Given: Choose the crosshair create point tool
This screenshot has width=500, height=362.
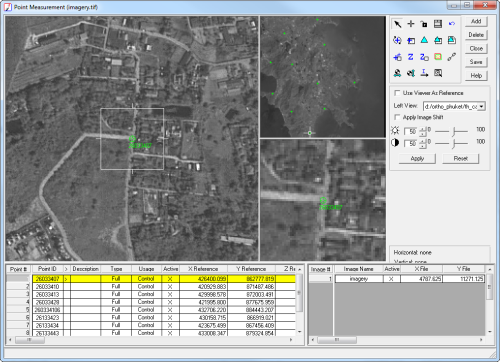Looking at the screenshot, I should [x=411, y=24].
